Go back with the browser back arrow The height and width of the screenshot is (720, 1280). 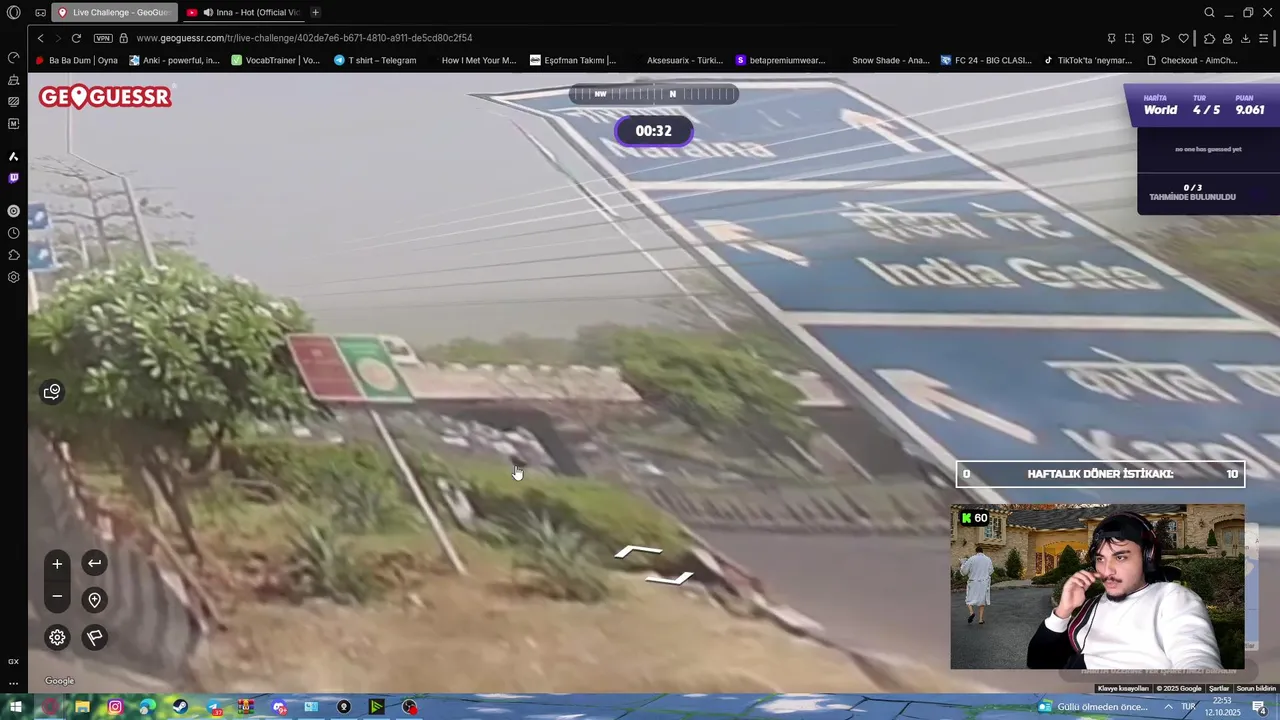click(40, 38)
